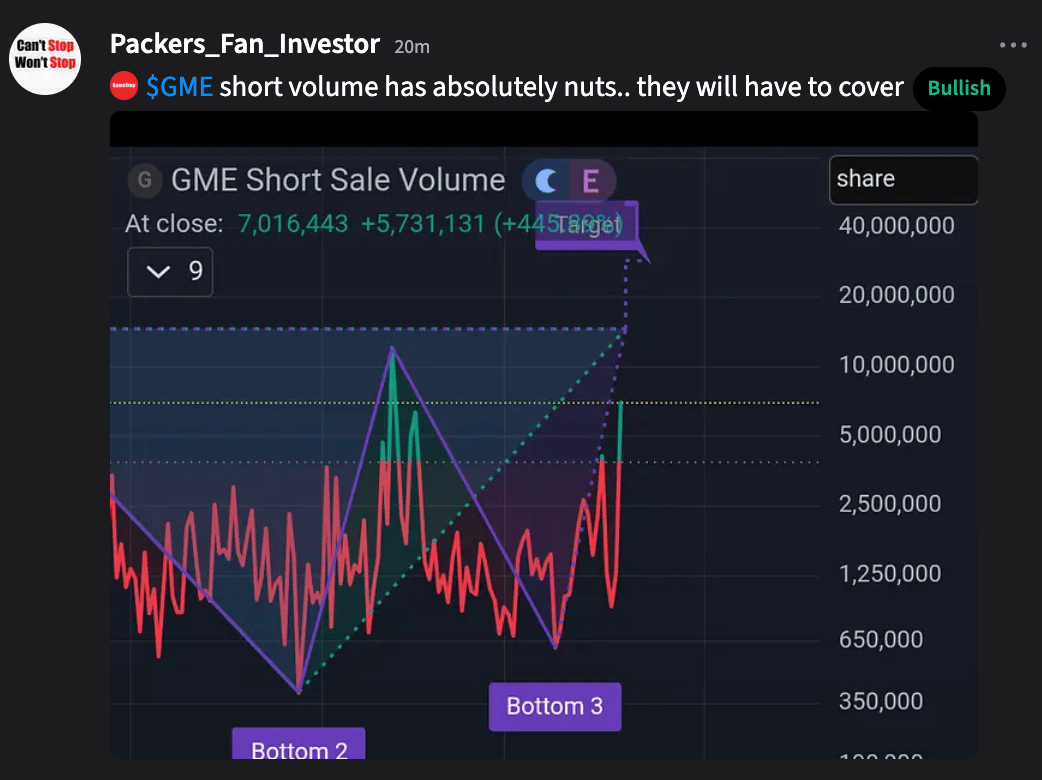This screenshot has width=1042, height=780.
Task: Click the 10,000,000 axis label
Action: click(x=896, y=365)
